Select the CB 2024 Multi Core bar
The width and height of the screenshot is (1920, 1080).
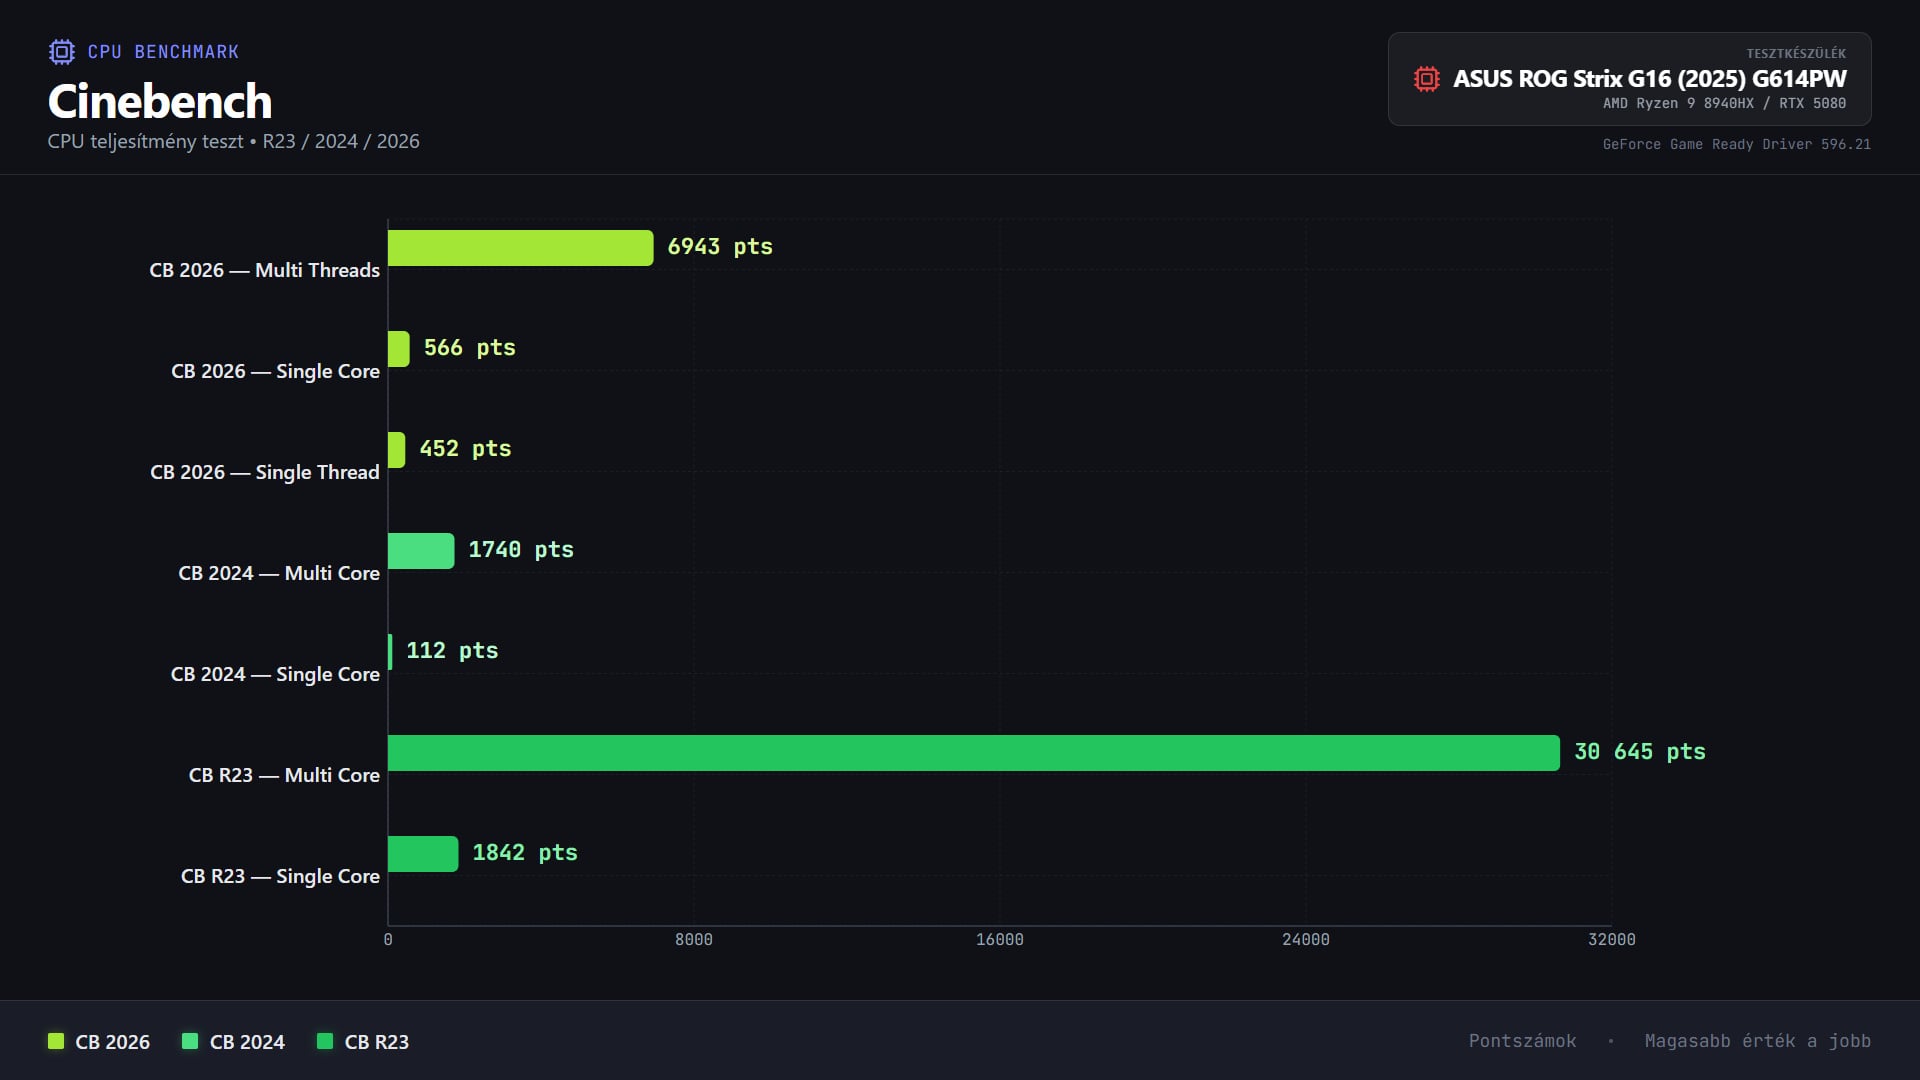pyautogui.click(x=421, y=551)
